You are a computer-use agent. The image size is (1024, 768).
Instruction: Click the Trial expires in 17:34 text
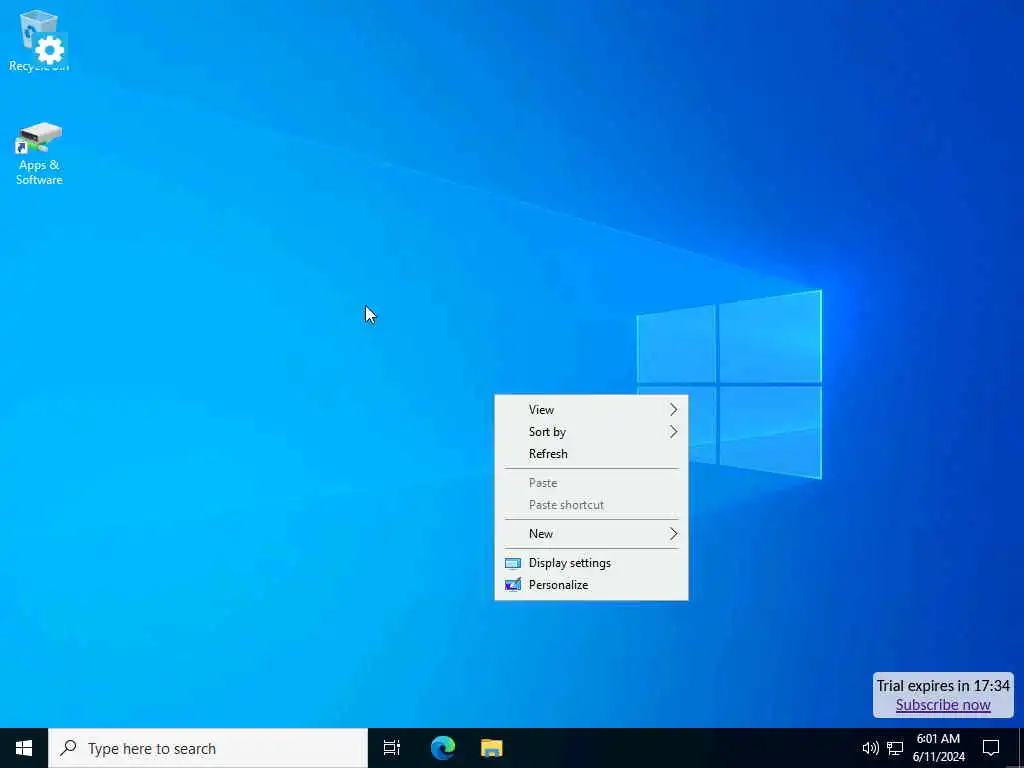coord(943,686)
